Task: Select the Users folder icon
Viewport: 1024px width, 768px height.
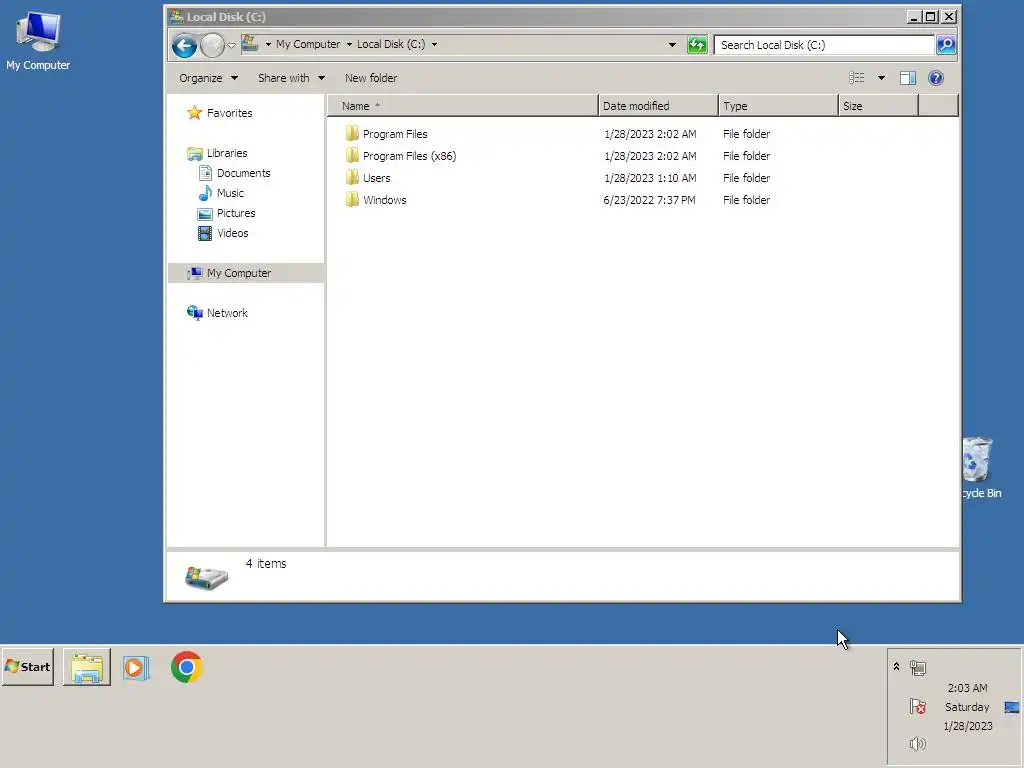Action: pos(352,178)
